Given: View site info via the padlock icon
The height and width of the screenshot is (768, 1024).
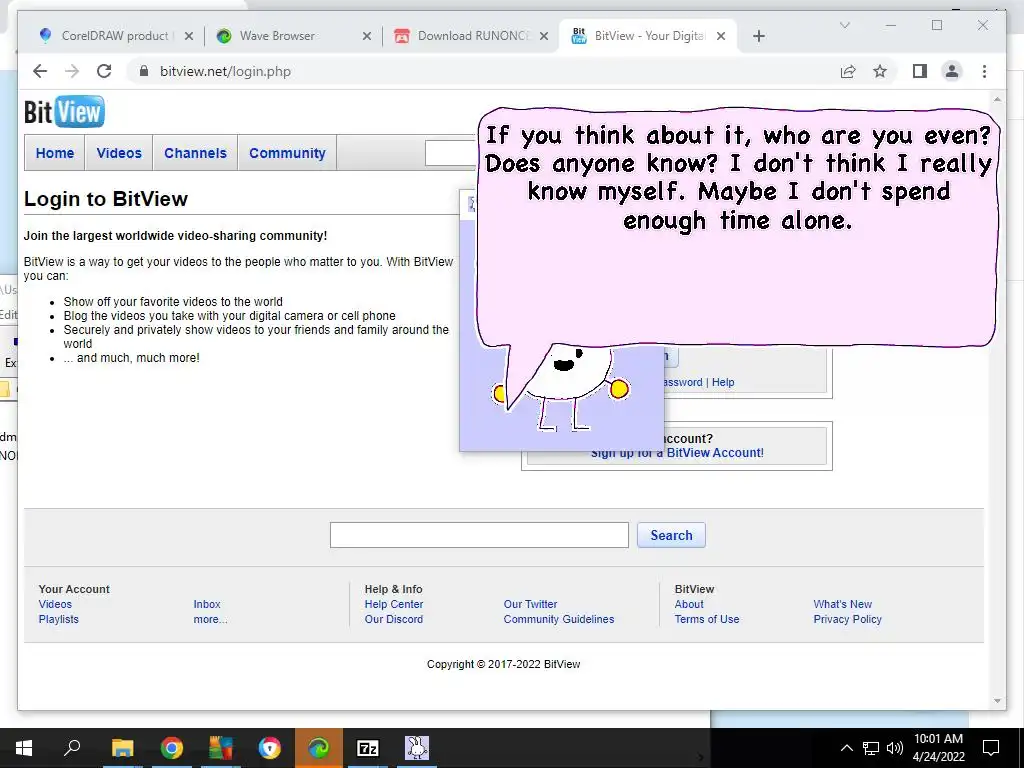Looking at the screenshot, I should (144, 71).
